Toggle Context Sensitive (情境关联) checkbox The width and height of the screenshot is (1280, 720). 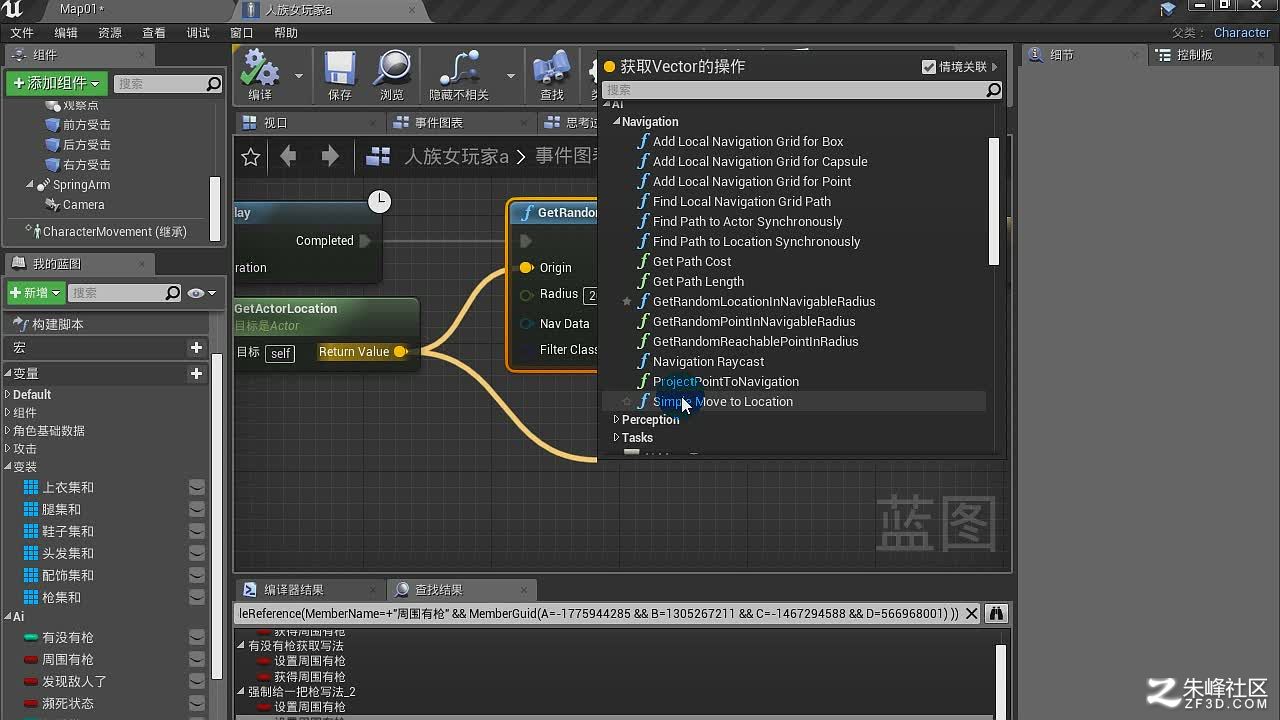click(929, 67)
